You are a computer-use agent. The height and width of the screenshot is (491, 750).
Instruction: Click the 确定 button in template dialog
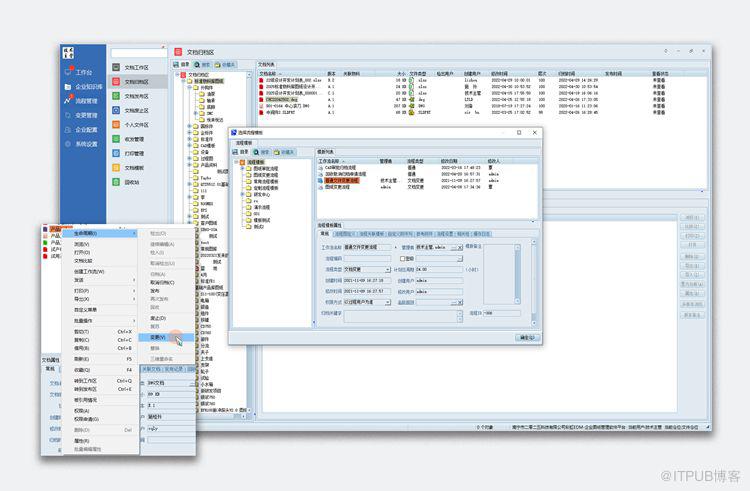click(x=528, y=338)
